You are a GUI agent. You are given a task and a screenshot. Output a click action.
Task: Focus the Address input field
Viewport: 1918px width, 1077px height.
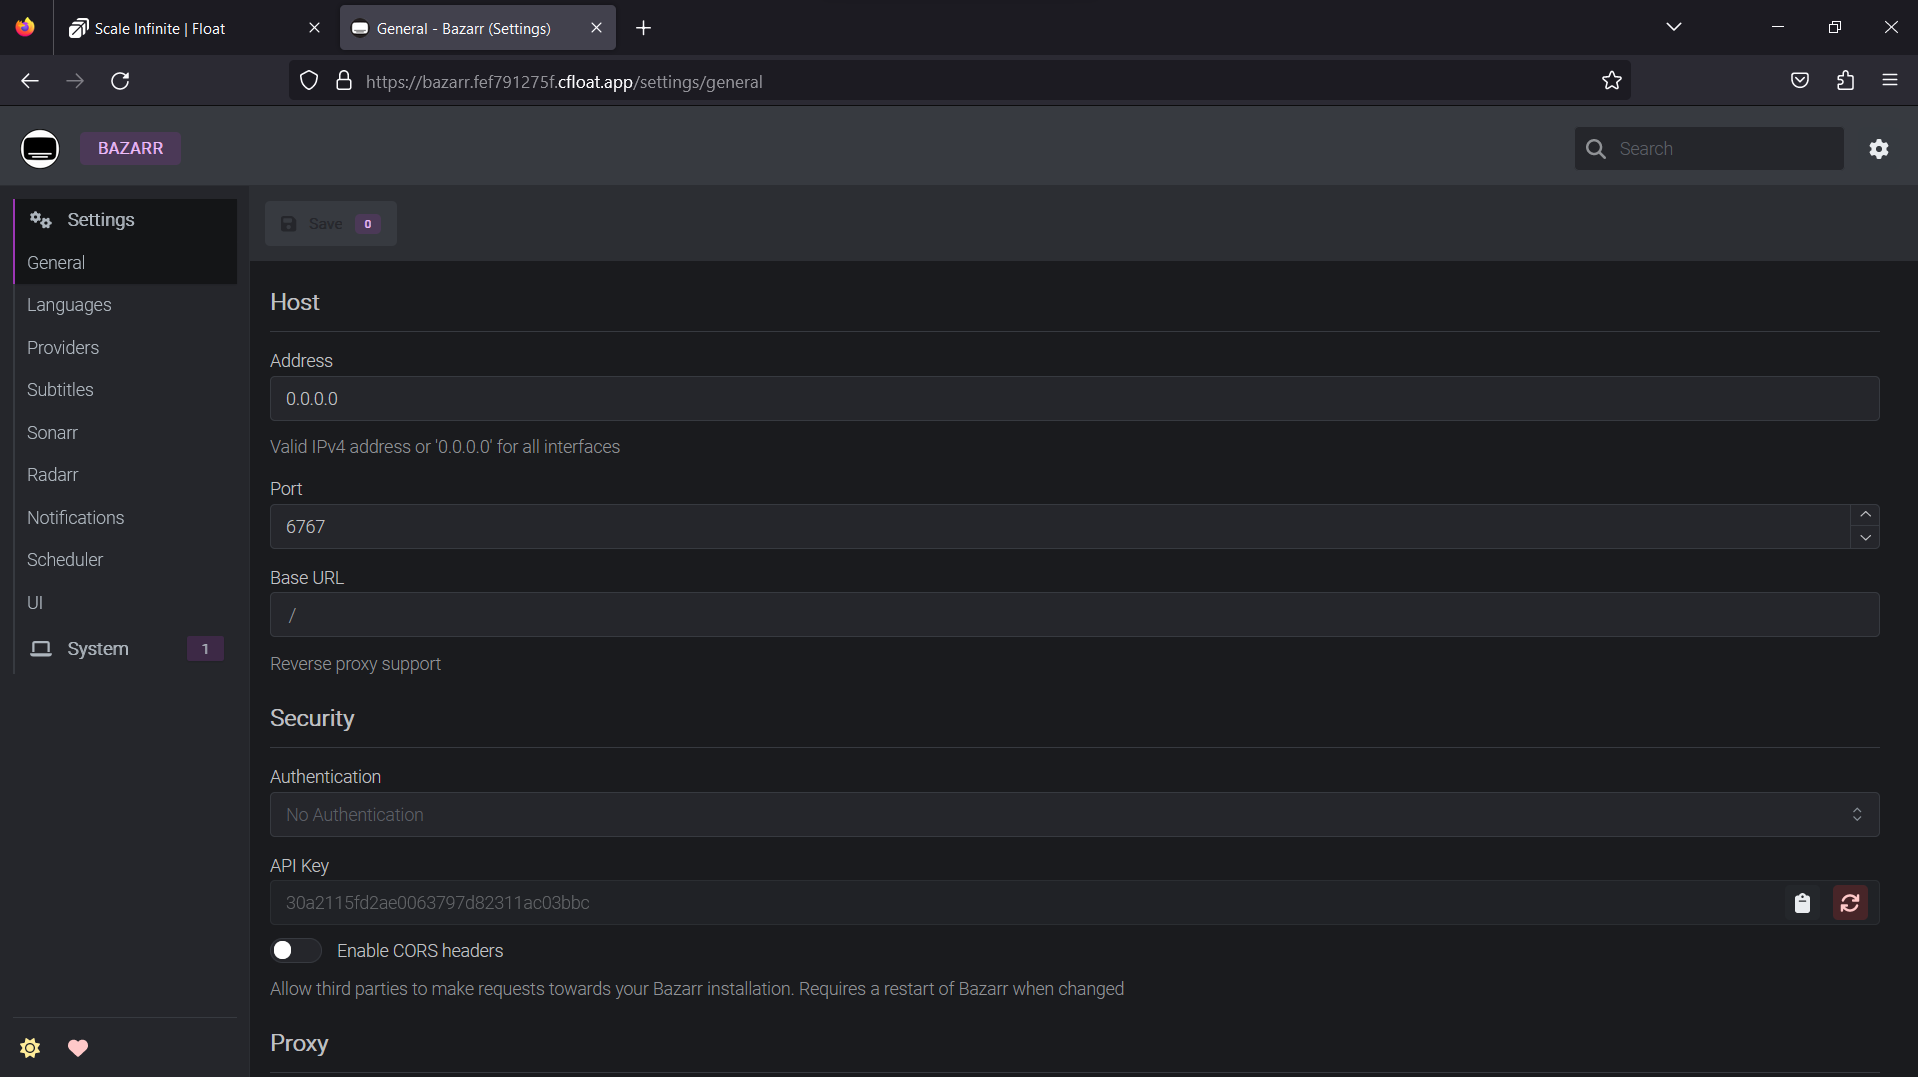tap(1074, 398)
